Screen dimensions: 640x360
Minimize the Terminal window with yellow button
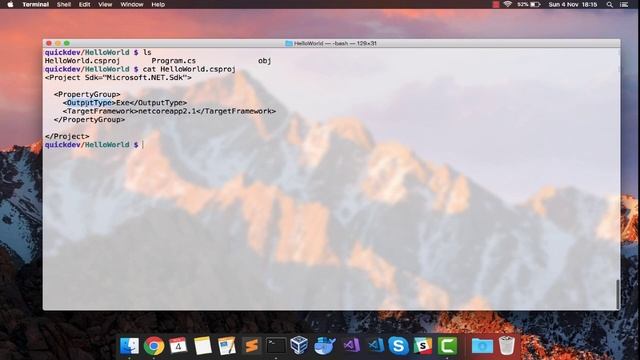[58, 43]
